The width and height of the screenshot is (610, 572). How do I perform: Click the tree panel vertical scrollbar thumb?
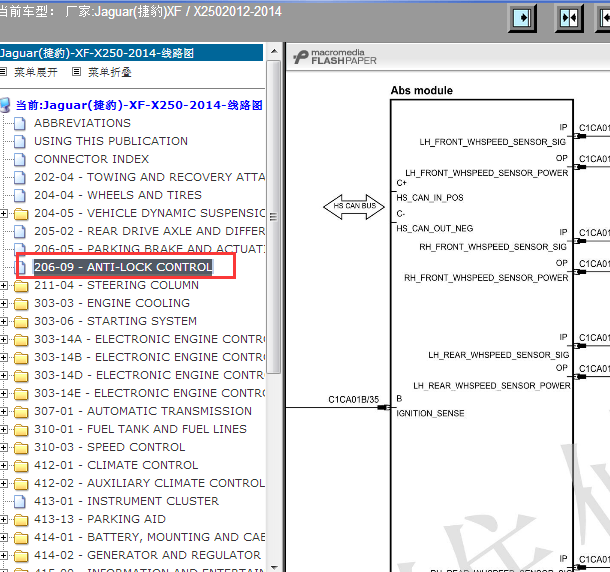click(x=274, y=216)
